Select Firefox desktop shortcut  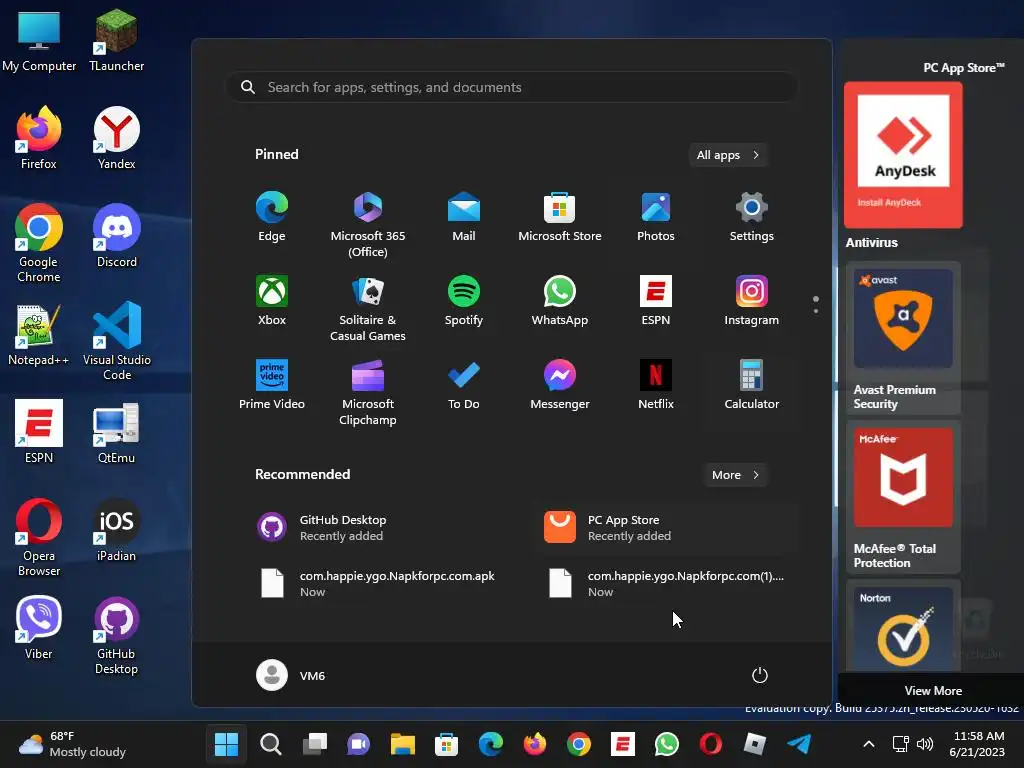tap(39, 138)
